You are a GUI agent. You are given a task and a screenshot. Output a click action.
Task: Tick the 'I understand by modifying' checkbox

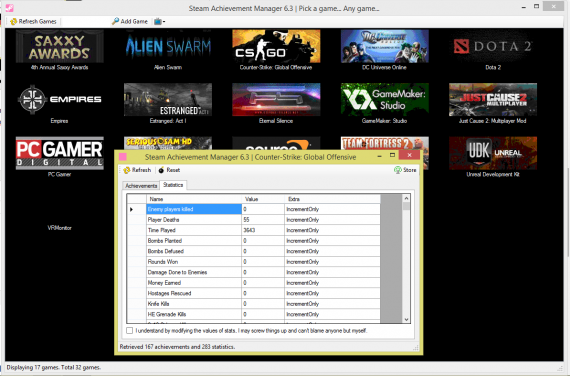click(x=129, y=331)
